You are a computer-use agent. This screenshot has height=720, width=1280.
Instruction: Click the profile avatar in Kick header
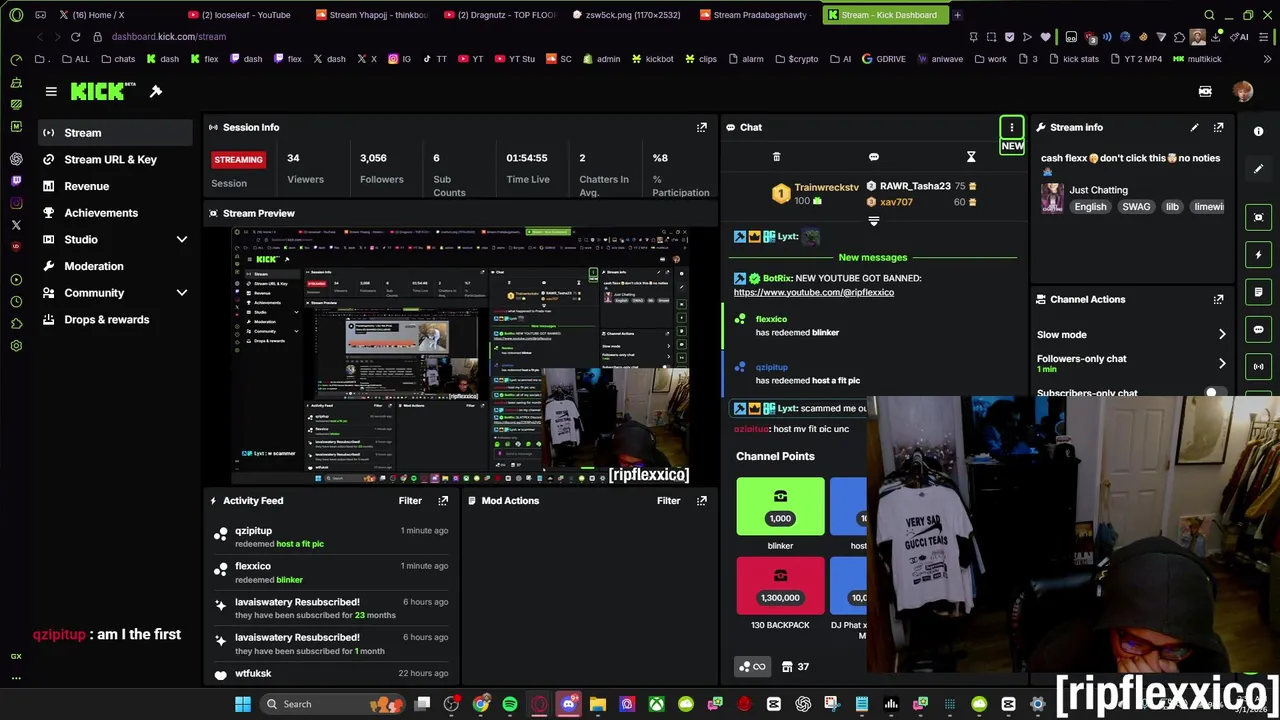coord(1243,91)
